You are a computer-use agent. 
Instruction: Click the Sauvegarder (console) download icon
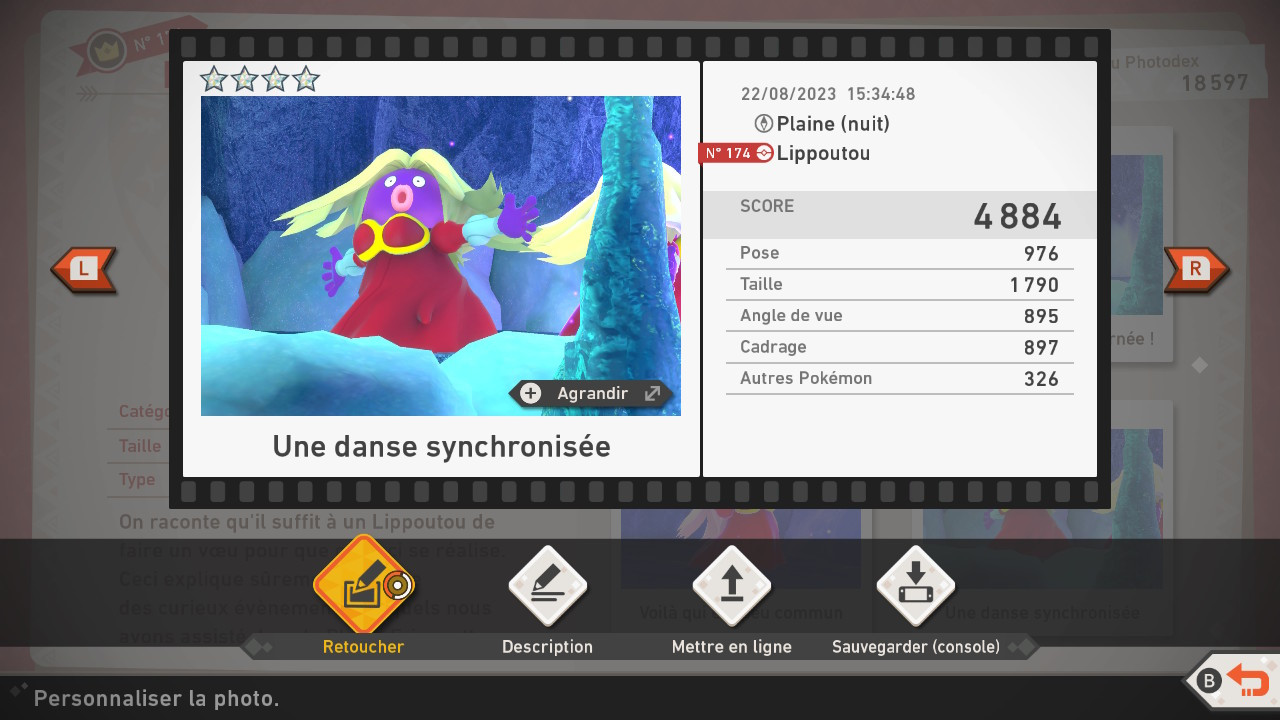click(x=915, y=586)
